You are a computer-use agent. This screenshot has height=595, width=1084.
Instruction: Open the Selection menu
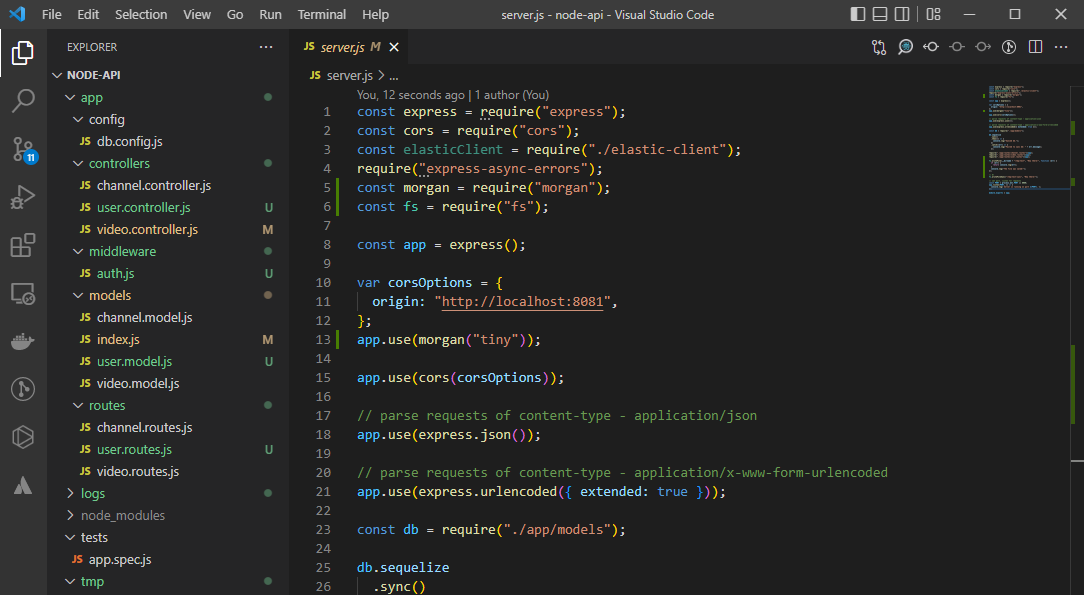(141, 15)
